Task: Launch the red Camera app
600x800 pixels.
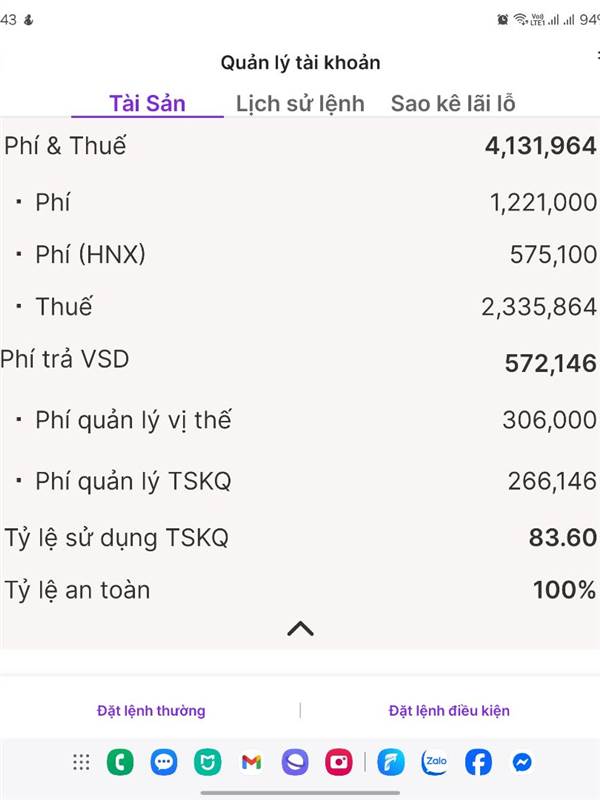Action: pos(339,762)
